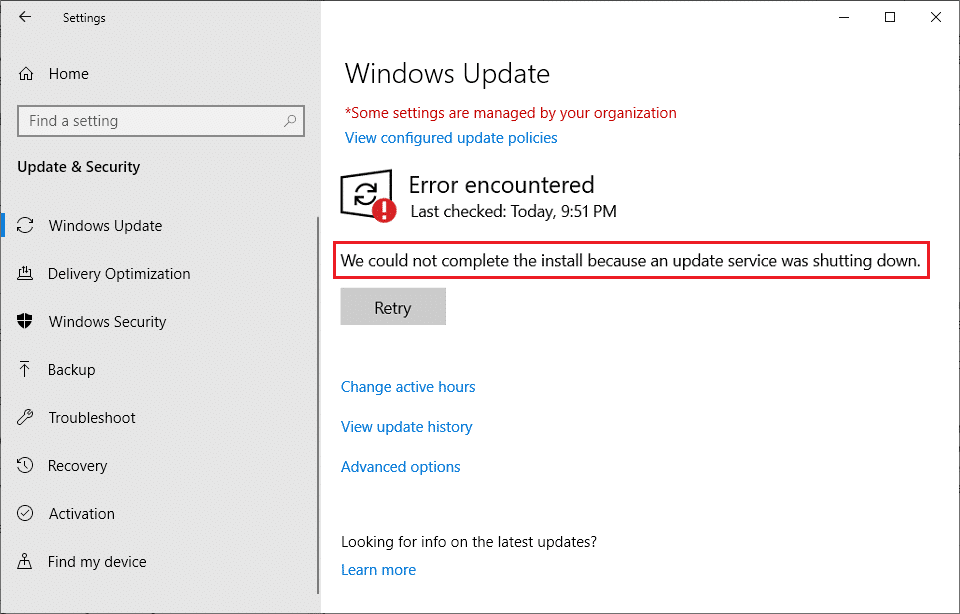Click the Backup arrow icon
This screenshot has width=960, height=614.
(x=27, y=370)
